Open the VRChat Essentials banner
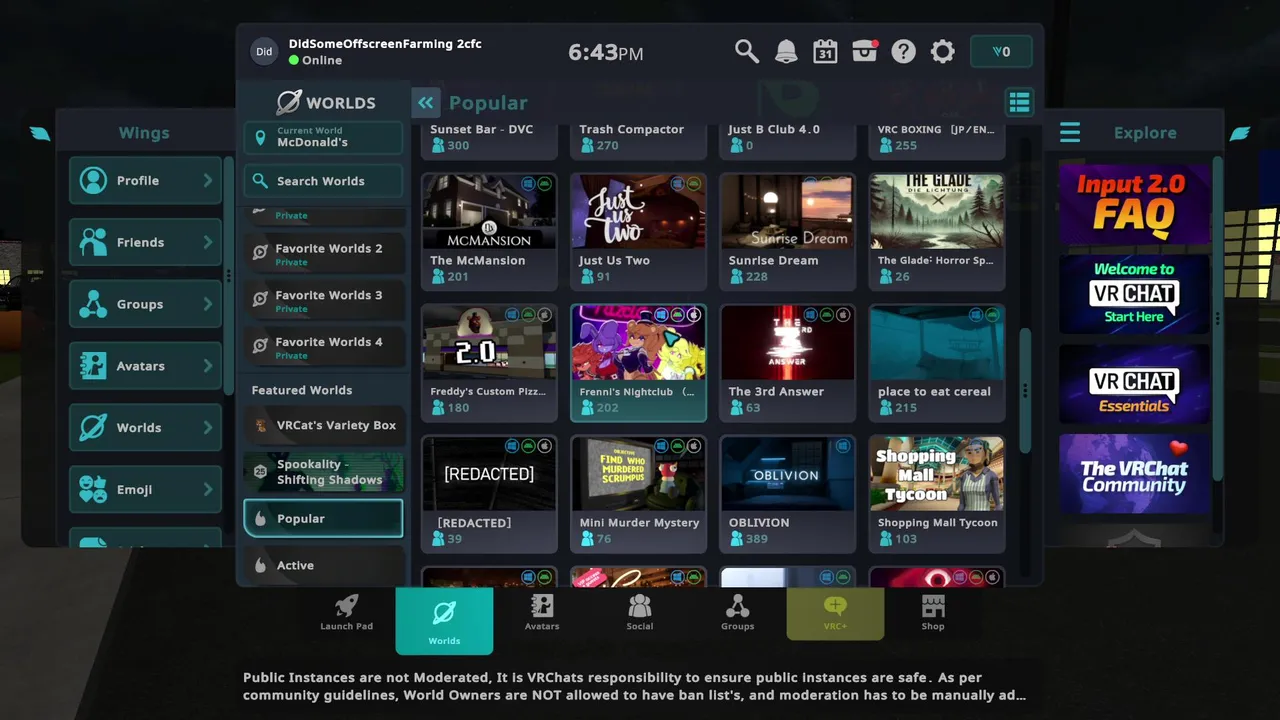Screen dimensions: 1280x720 tap(1134, 384)
